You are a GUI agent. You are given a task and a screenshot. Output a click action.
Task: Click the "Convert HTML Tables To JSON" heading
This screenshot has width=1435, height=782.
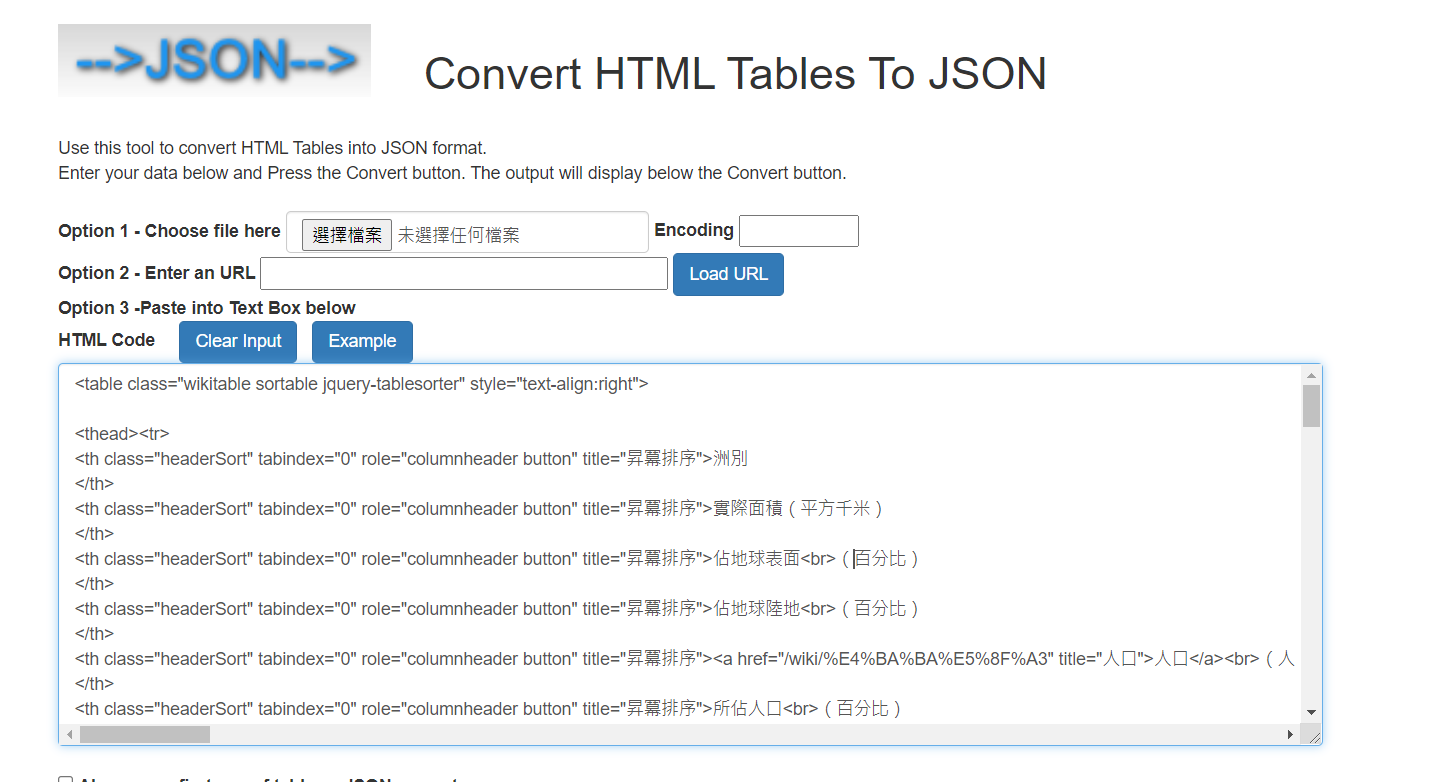point(735,74)
